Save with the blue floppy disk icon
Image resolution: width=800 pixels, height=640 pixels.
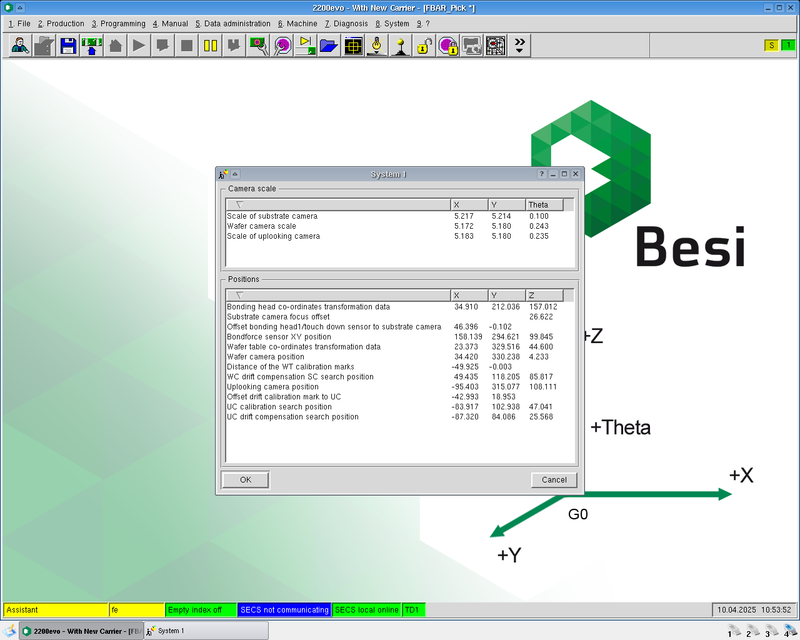tap(68, 45)
